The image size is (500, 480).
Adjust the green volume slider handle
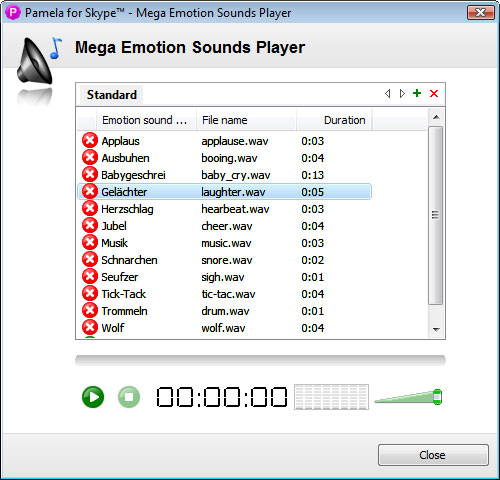pyautogui.click(x=437, y=397)
